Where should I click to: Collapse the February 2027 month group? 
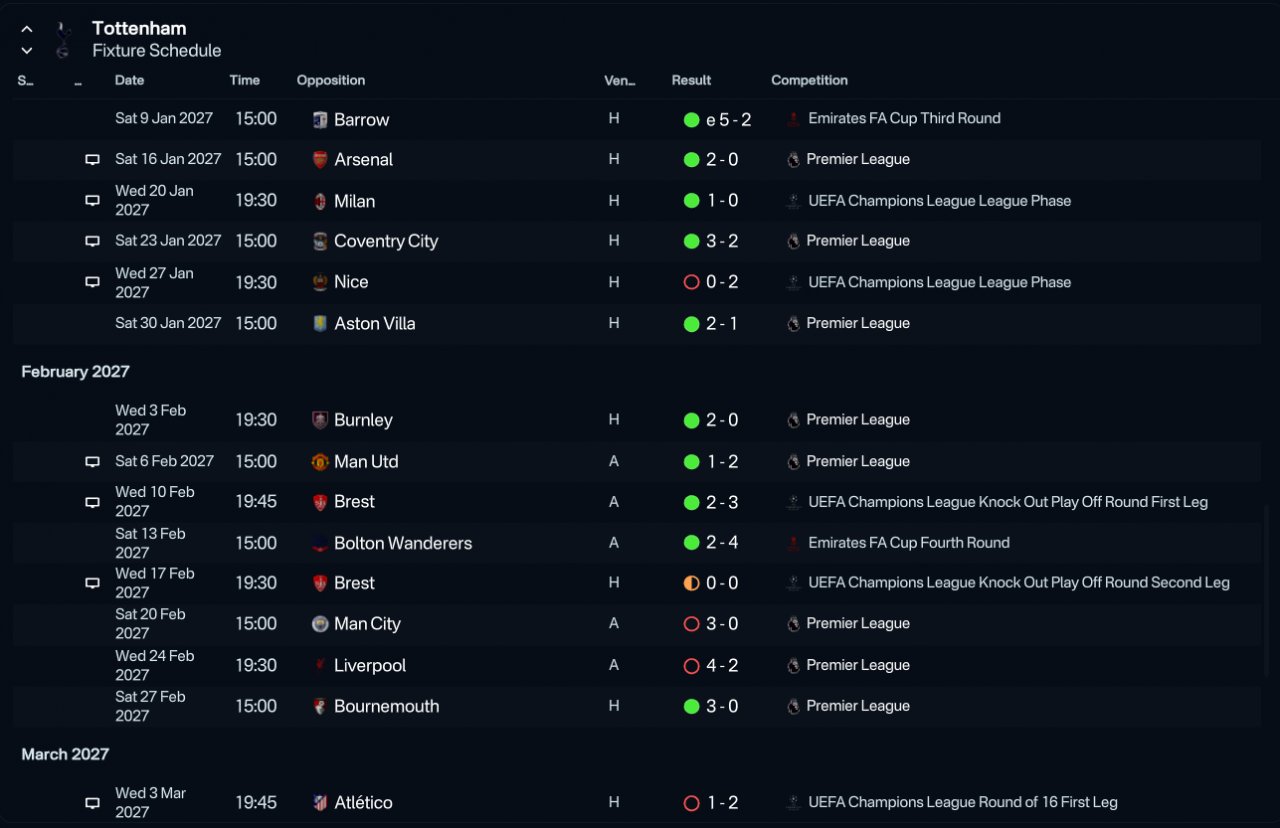[x=75, y=372]
